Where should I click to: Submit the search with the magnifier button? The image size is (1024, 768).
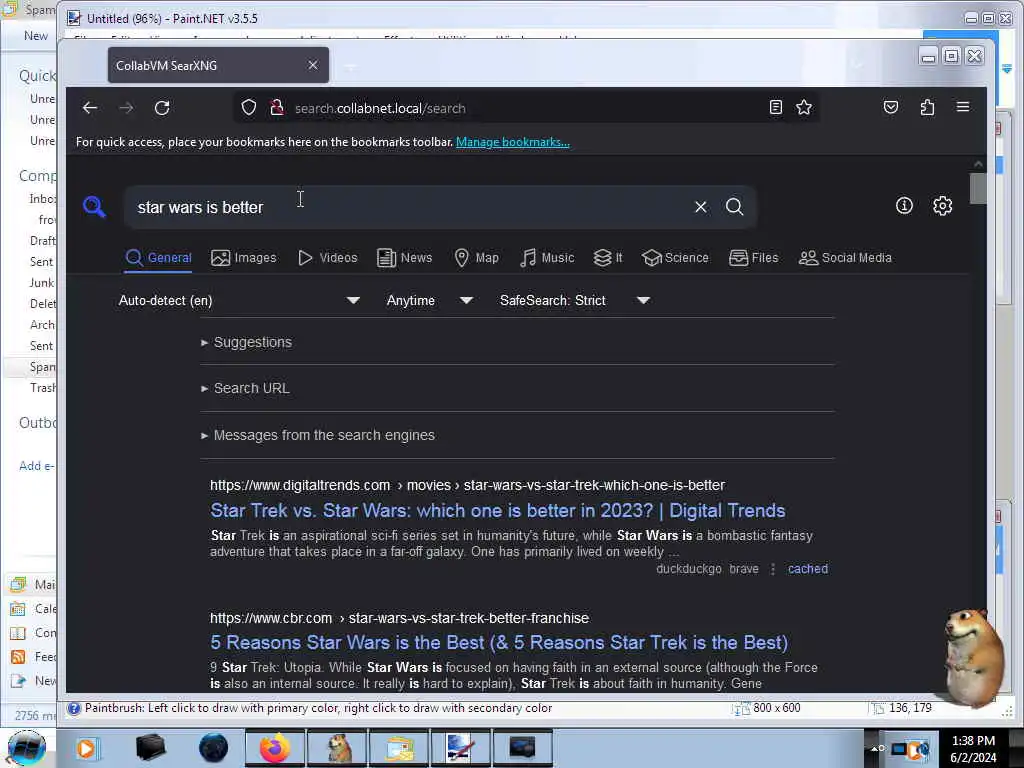(x=735, y=207)
